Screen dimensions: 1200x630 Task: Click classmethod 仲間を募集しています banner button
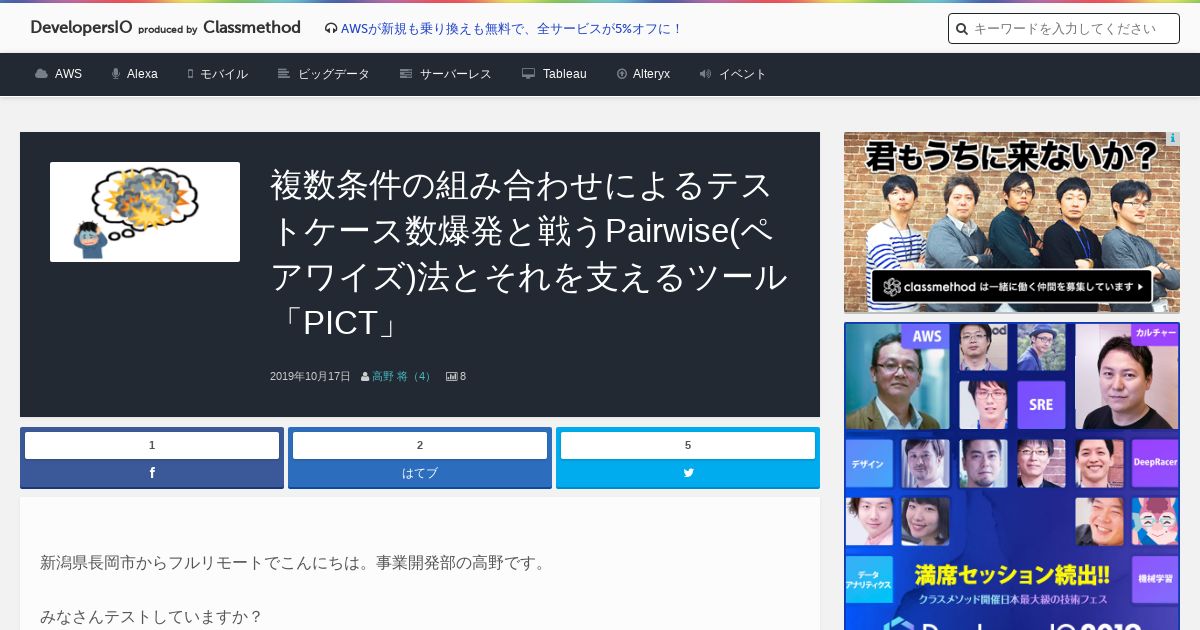tap(1012, 287)
